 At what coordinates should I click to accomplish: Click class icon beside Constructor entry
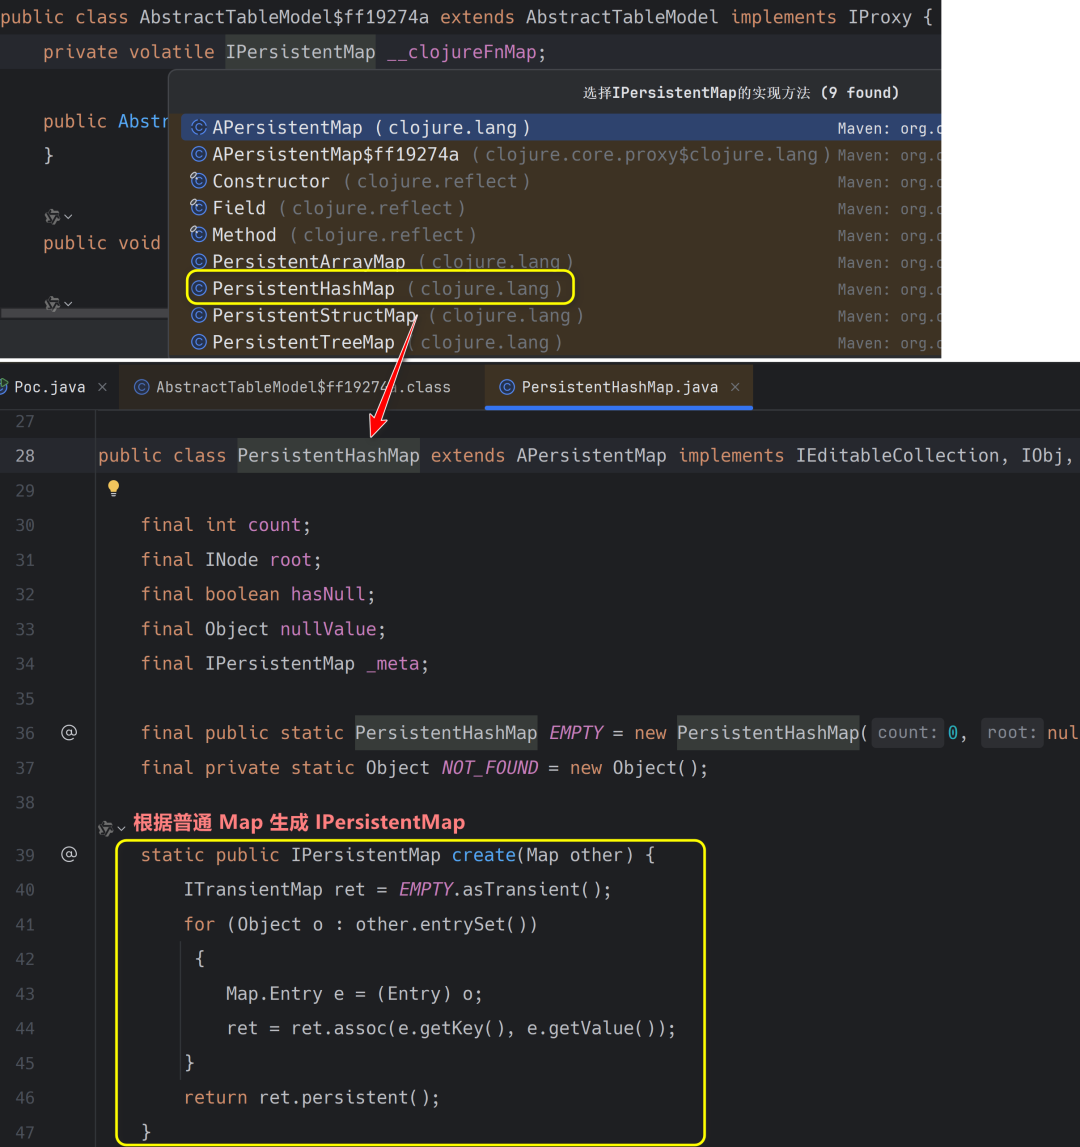click(198, 181)
